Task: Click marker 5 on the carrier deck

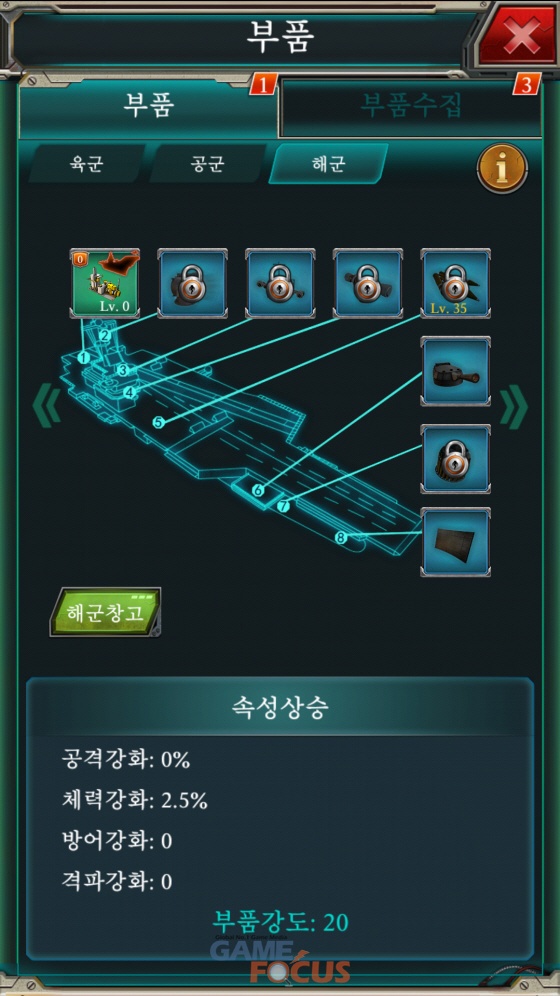Action: [x=159, y=422]
